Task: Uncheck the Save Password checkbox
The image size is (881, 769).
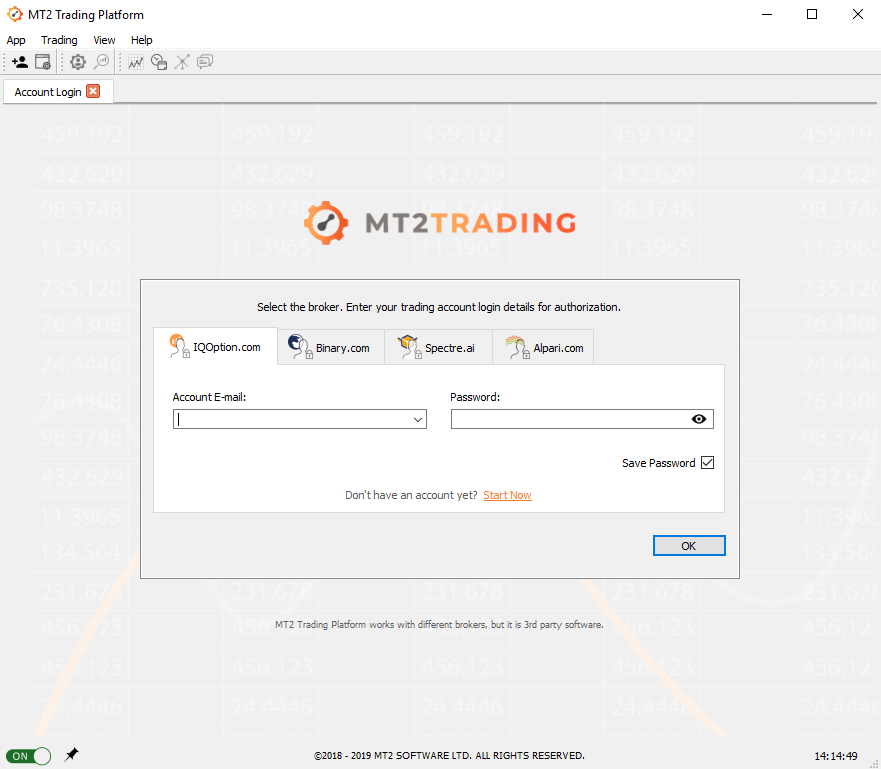Action: [x=707, y=462]
